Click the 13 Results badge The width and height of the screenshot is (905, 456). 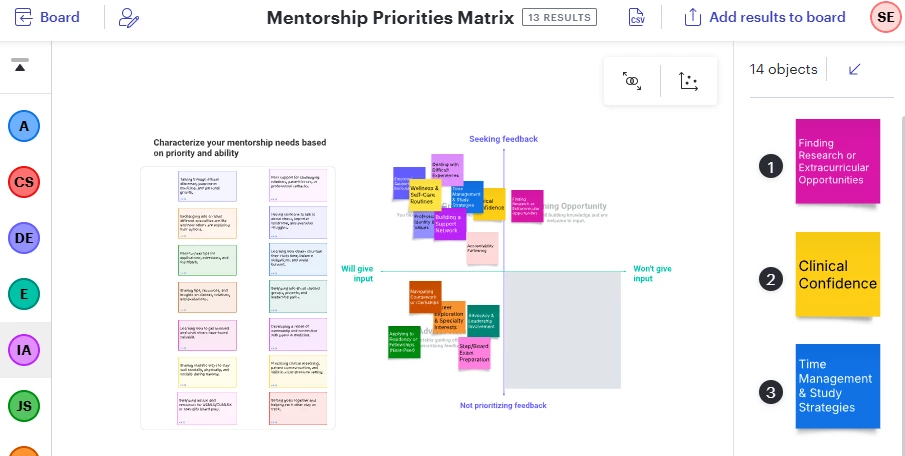(559, 17)
